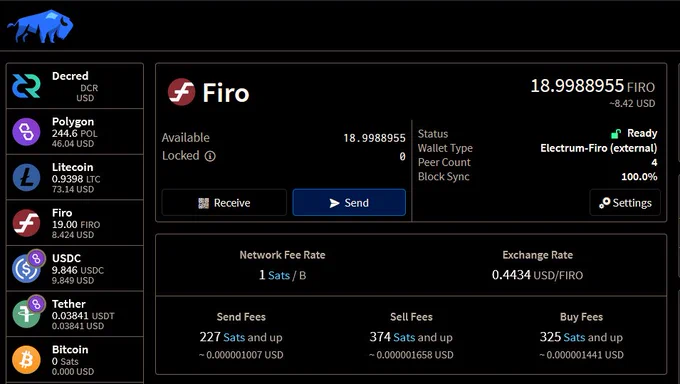Click the Block Sync 100.0% value
Image resolution: width=680 pixels, height=384 pixels.
point(639,177)
